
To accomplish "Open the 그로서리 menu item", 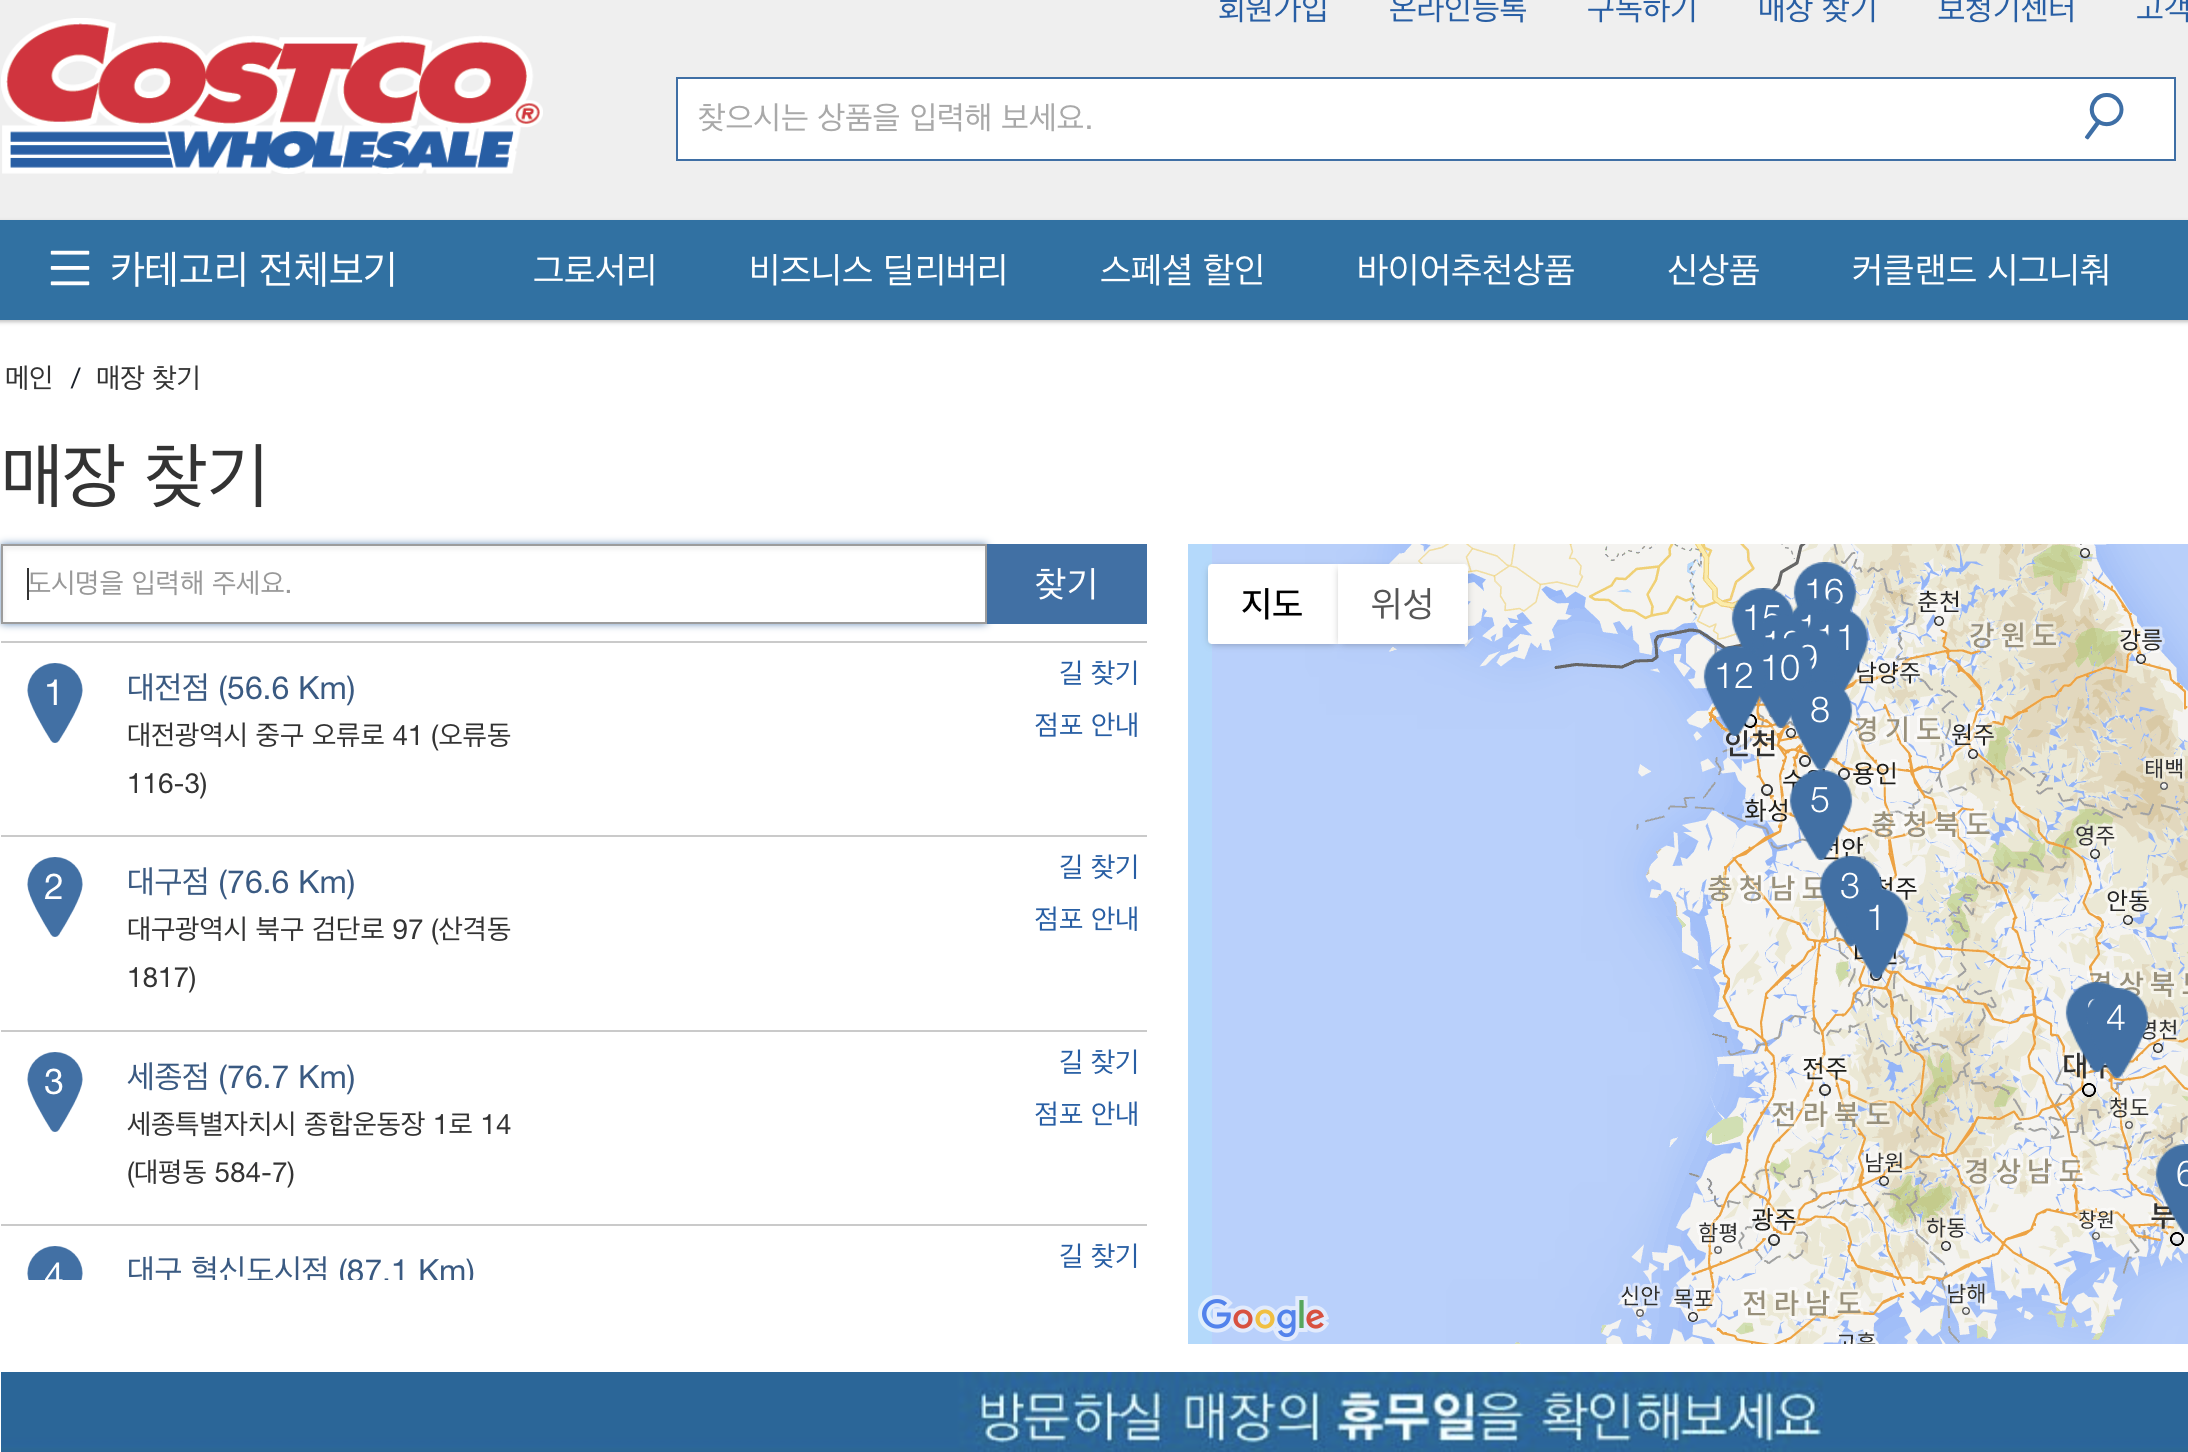I will 594,269.
